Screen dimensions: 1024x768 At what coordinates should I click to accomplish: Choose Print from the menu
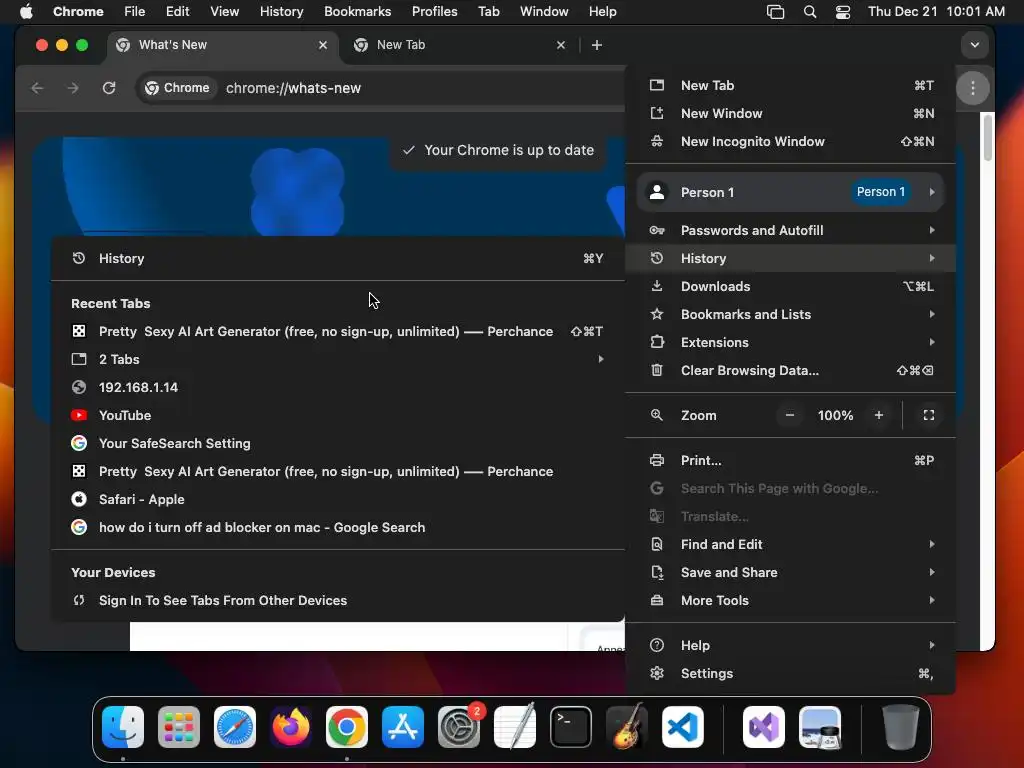(791, 461)
